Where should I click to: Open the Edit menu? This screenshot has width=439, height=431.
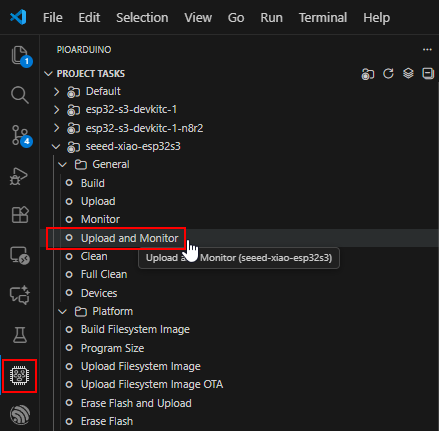pyautogui.click(x=89, y=17)
